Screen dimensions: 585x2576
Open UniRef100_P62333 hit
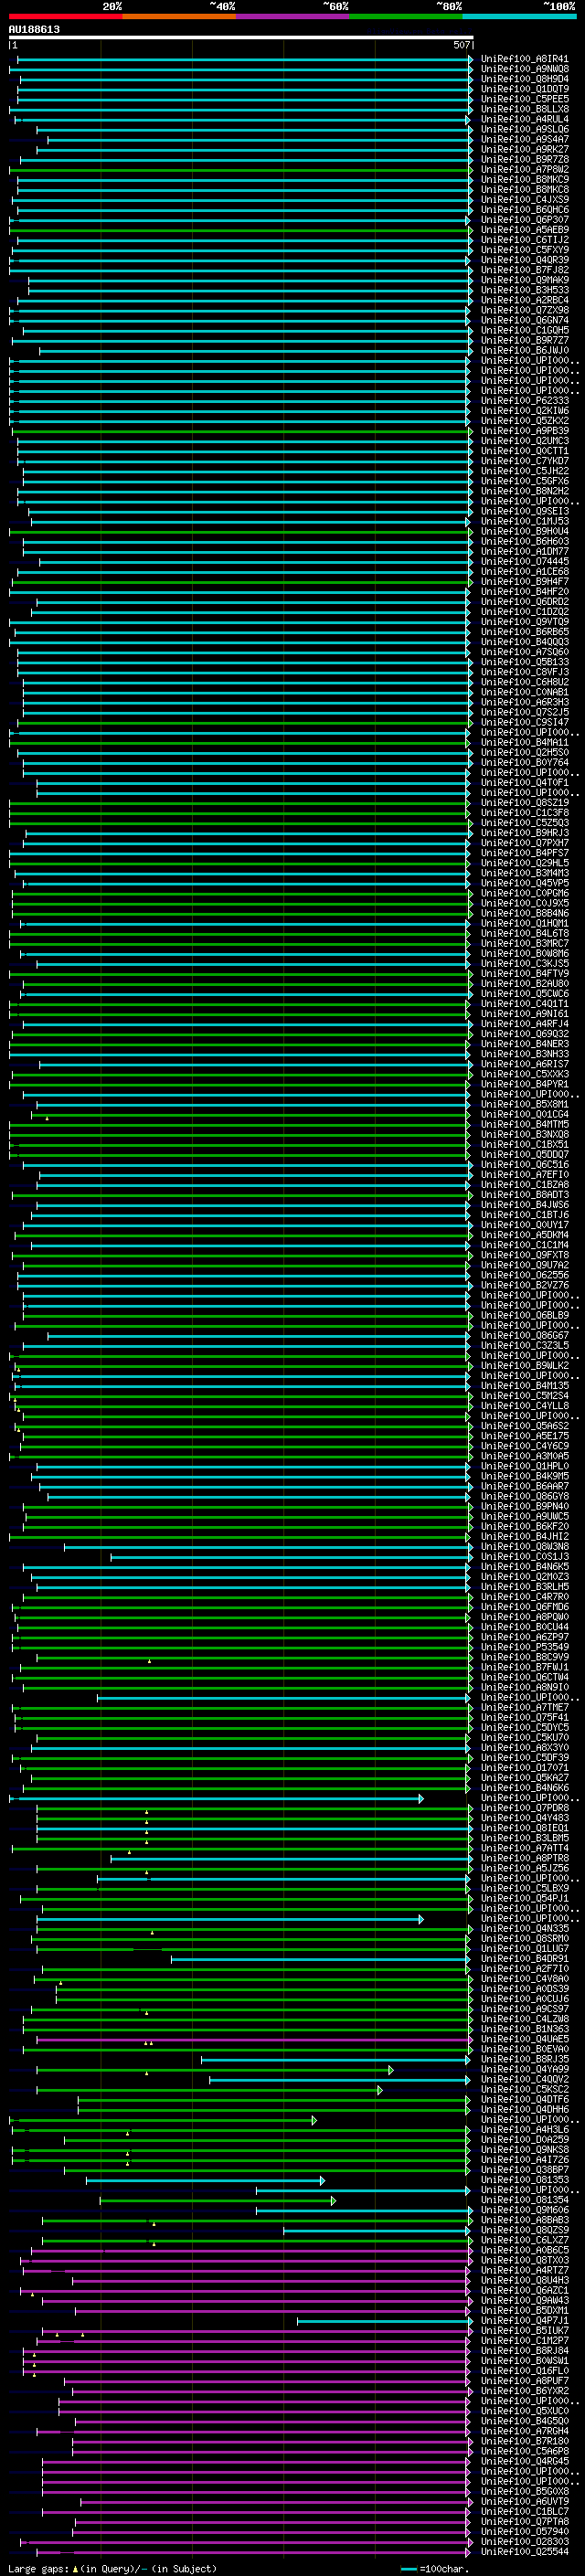(x=524, y=401)
